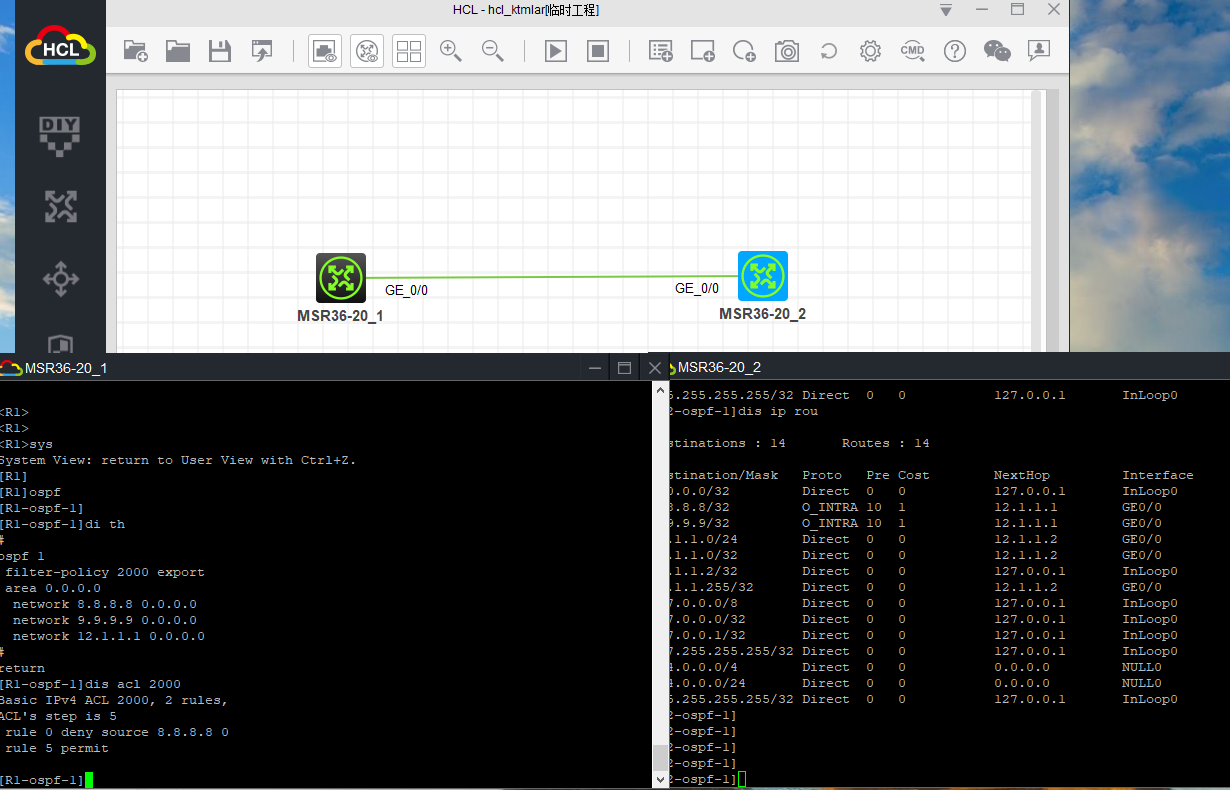This screenshot has width=1230, height=790.
Task: Click the export project icon
Action: pyautogui.click(x=262, y=51)
